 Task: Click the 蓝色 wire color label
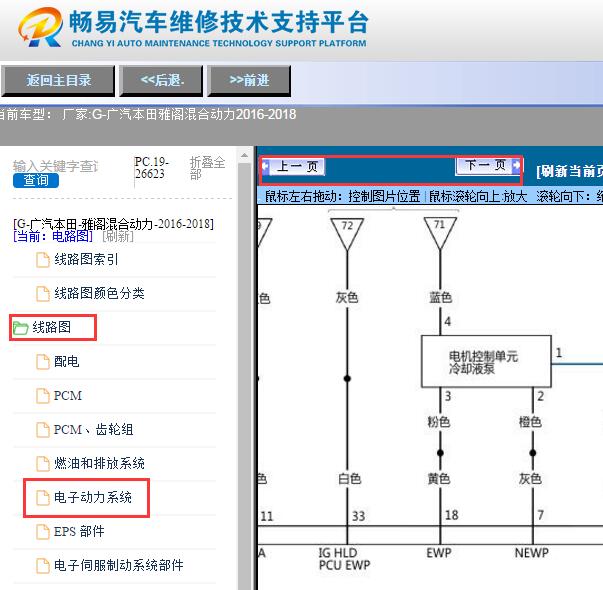click(440, 297)
